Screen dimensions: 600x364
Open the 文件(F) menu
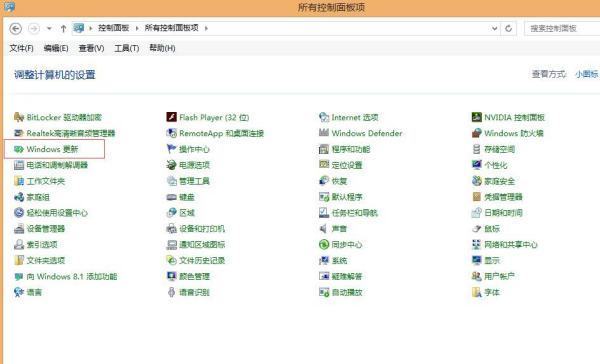(x=21, y=48)
